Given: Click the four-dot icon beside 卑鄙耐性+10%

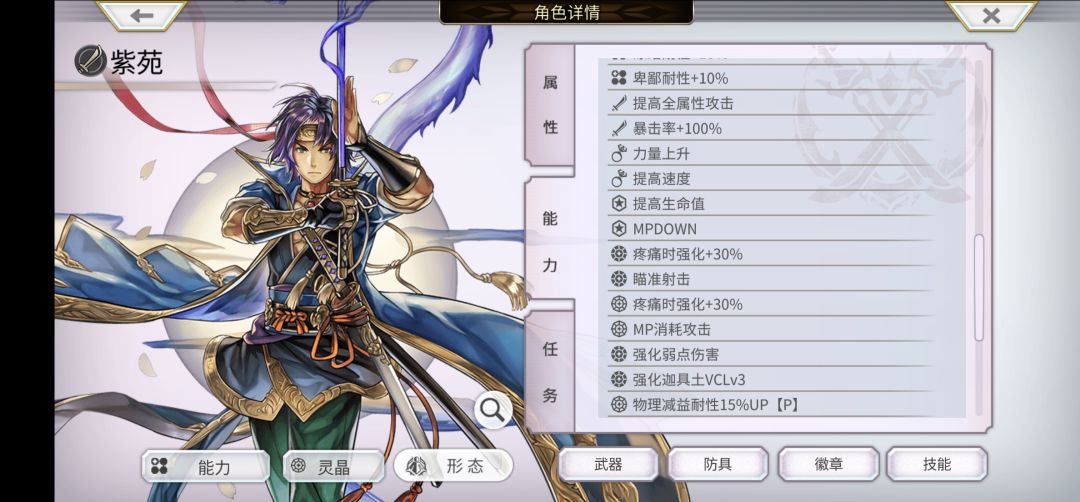Looking at the screenshot, I should click(x=619, y=79).
